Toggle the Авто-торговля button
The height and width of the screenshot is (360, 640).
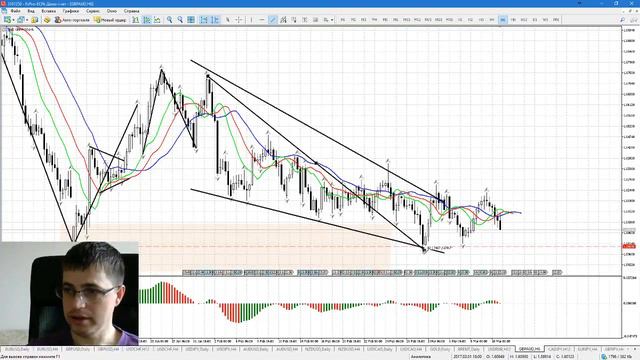72,20
